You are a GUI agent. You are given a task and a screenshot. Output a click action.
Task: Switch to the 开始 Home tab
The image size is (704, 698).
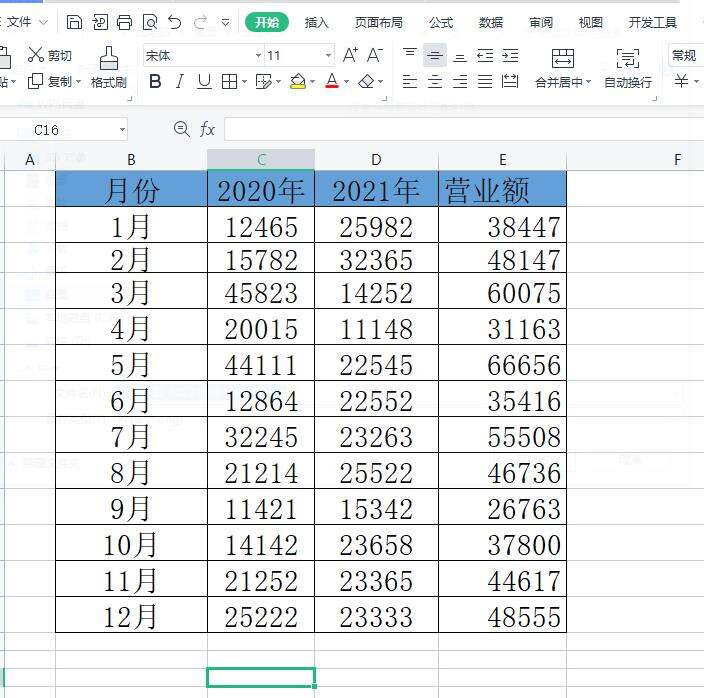click(x=267, y=22)
